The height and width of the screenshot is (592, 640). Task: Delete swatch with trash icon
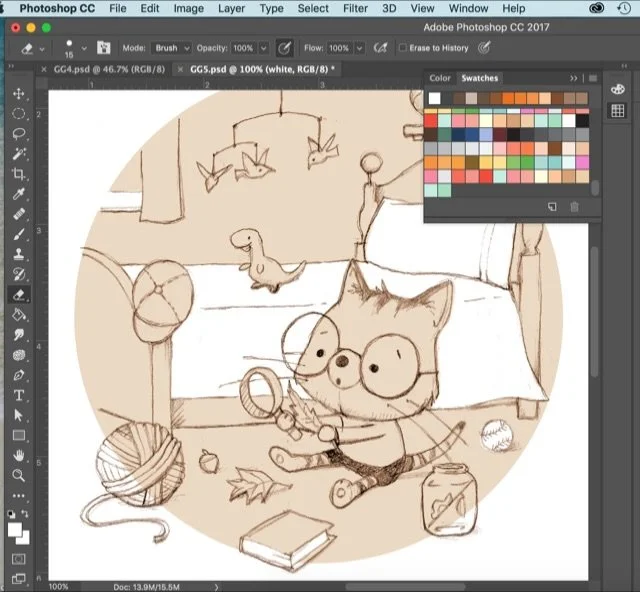(x=574, y=207)
